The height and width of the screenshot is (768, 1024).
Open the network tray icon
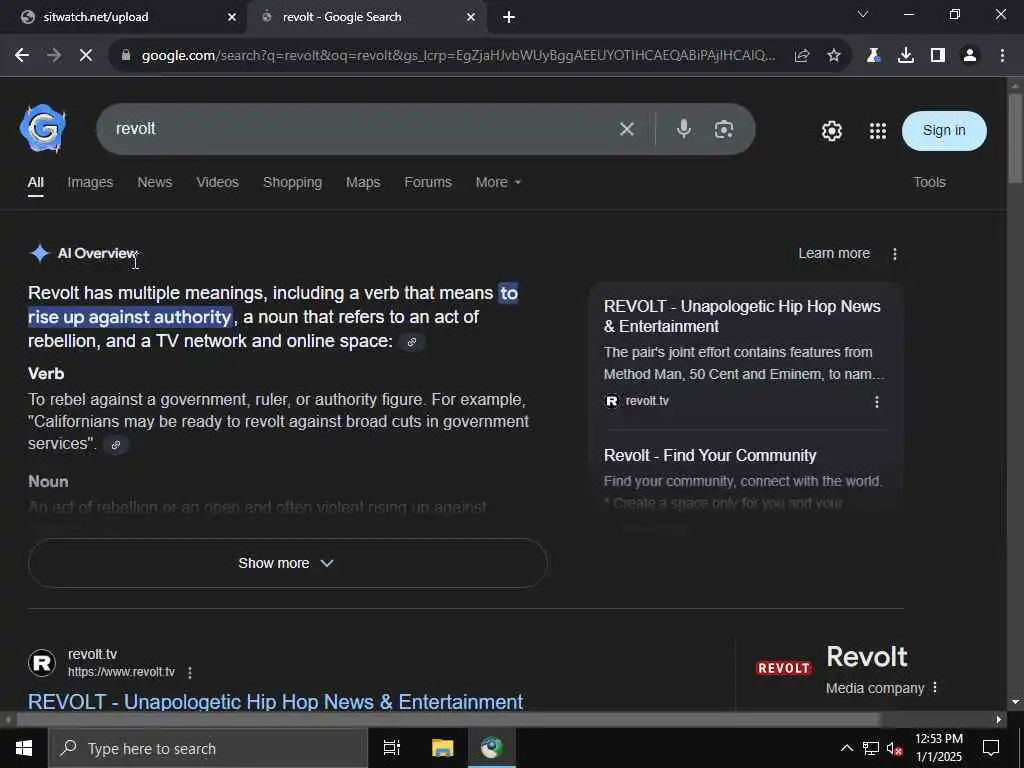(871, 748)
